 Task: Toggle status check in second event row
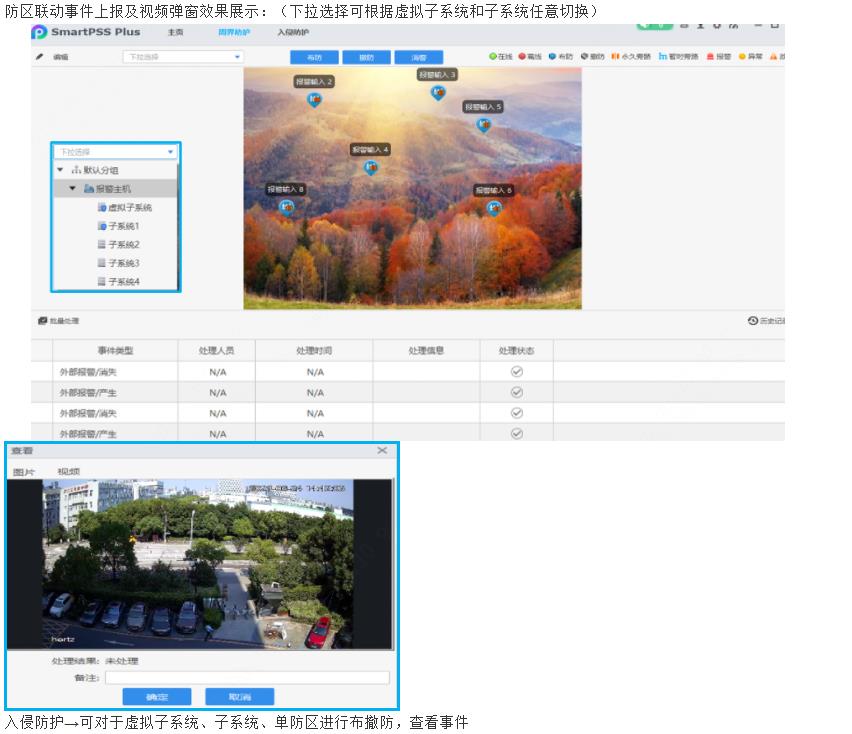(517, 392)
